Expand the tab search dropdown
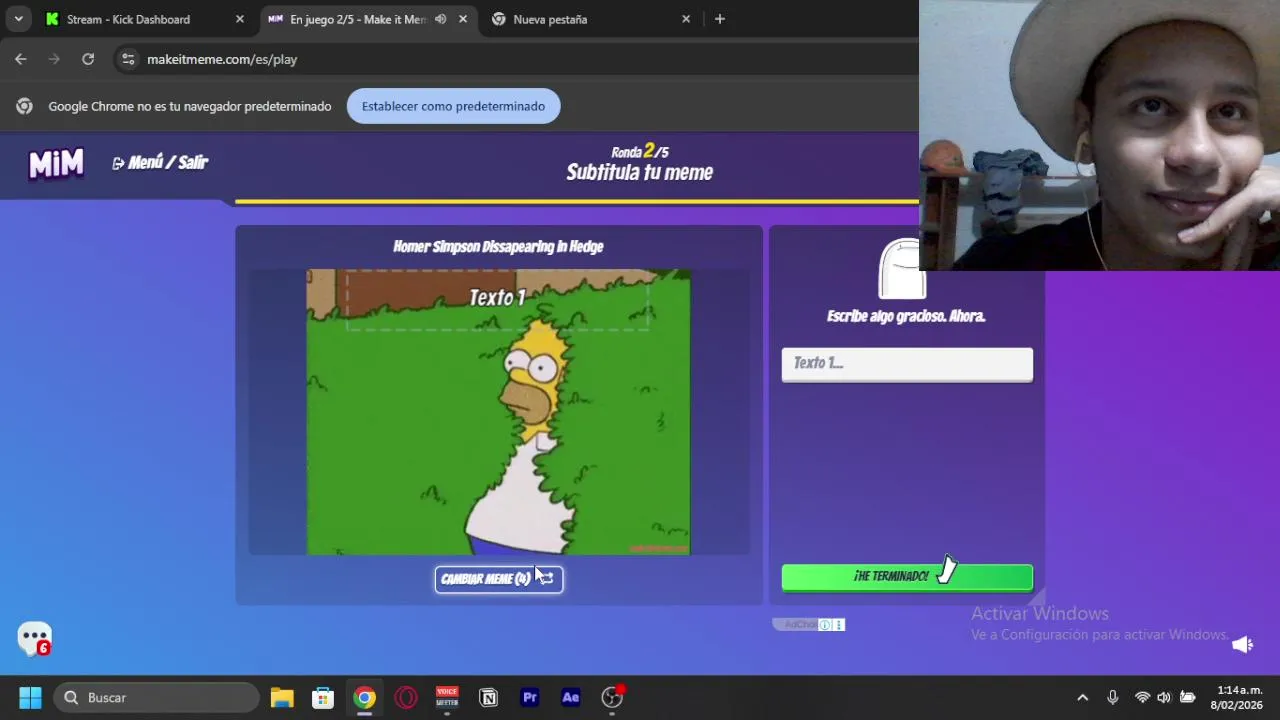Image resolution: width=1280 pixels, height=720 pixels. [x=18, y=19]
